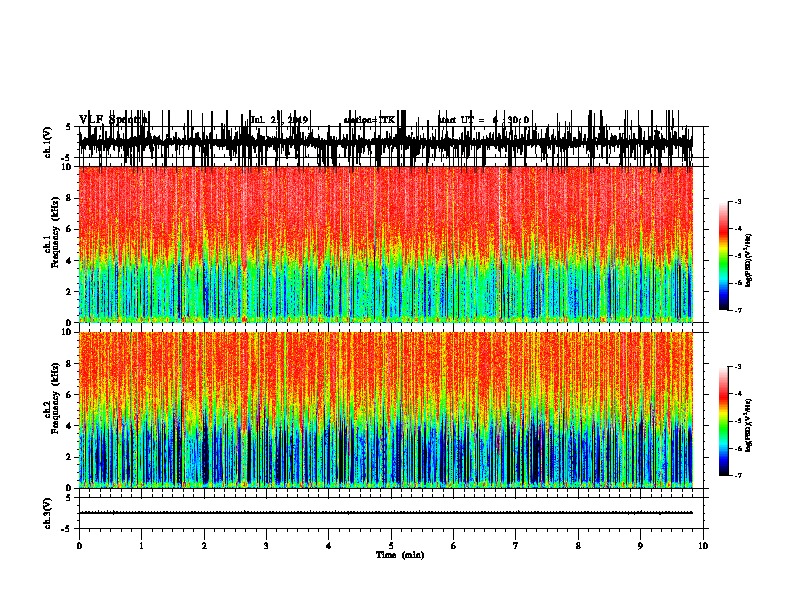Click the '5' volt tick on ch.1 waveform axis
This screenshot has height=612, width=792.
click(69, 127)
